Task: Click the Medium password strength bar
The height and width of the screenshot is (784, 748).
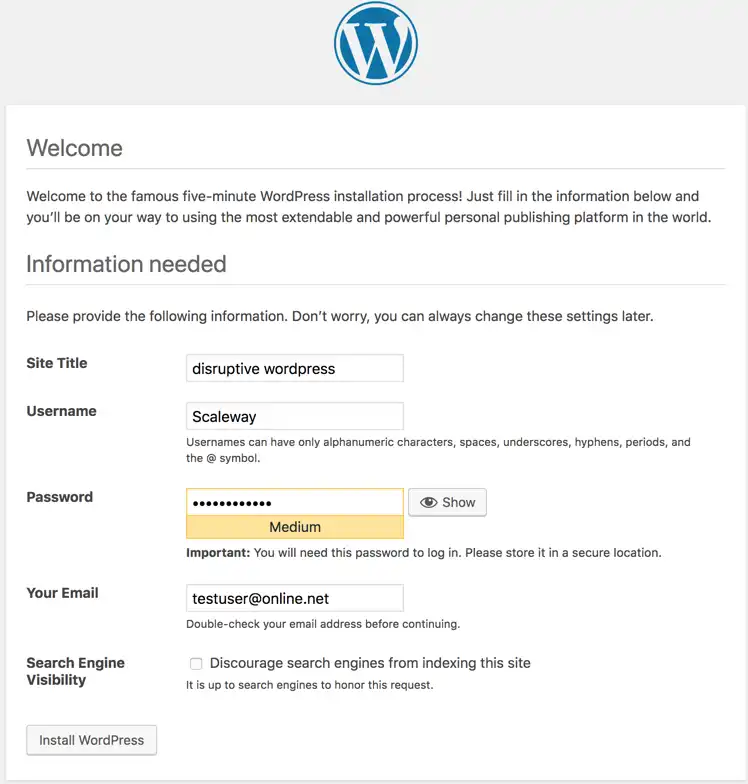Action: [x=294, y=527]
